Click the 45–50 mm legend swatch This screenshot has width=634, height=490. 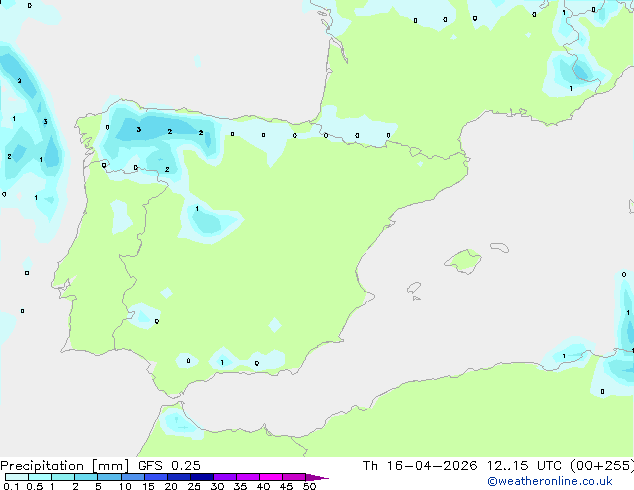click(x=294, y=477)
